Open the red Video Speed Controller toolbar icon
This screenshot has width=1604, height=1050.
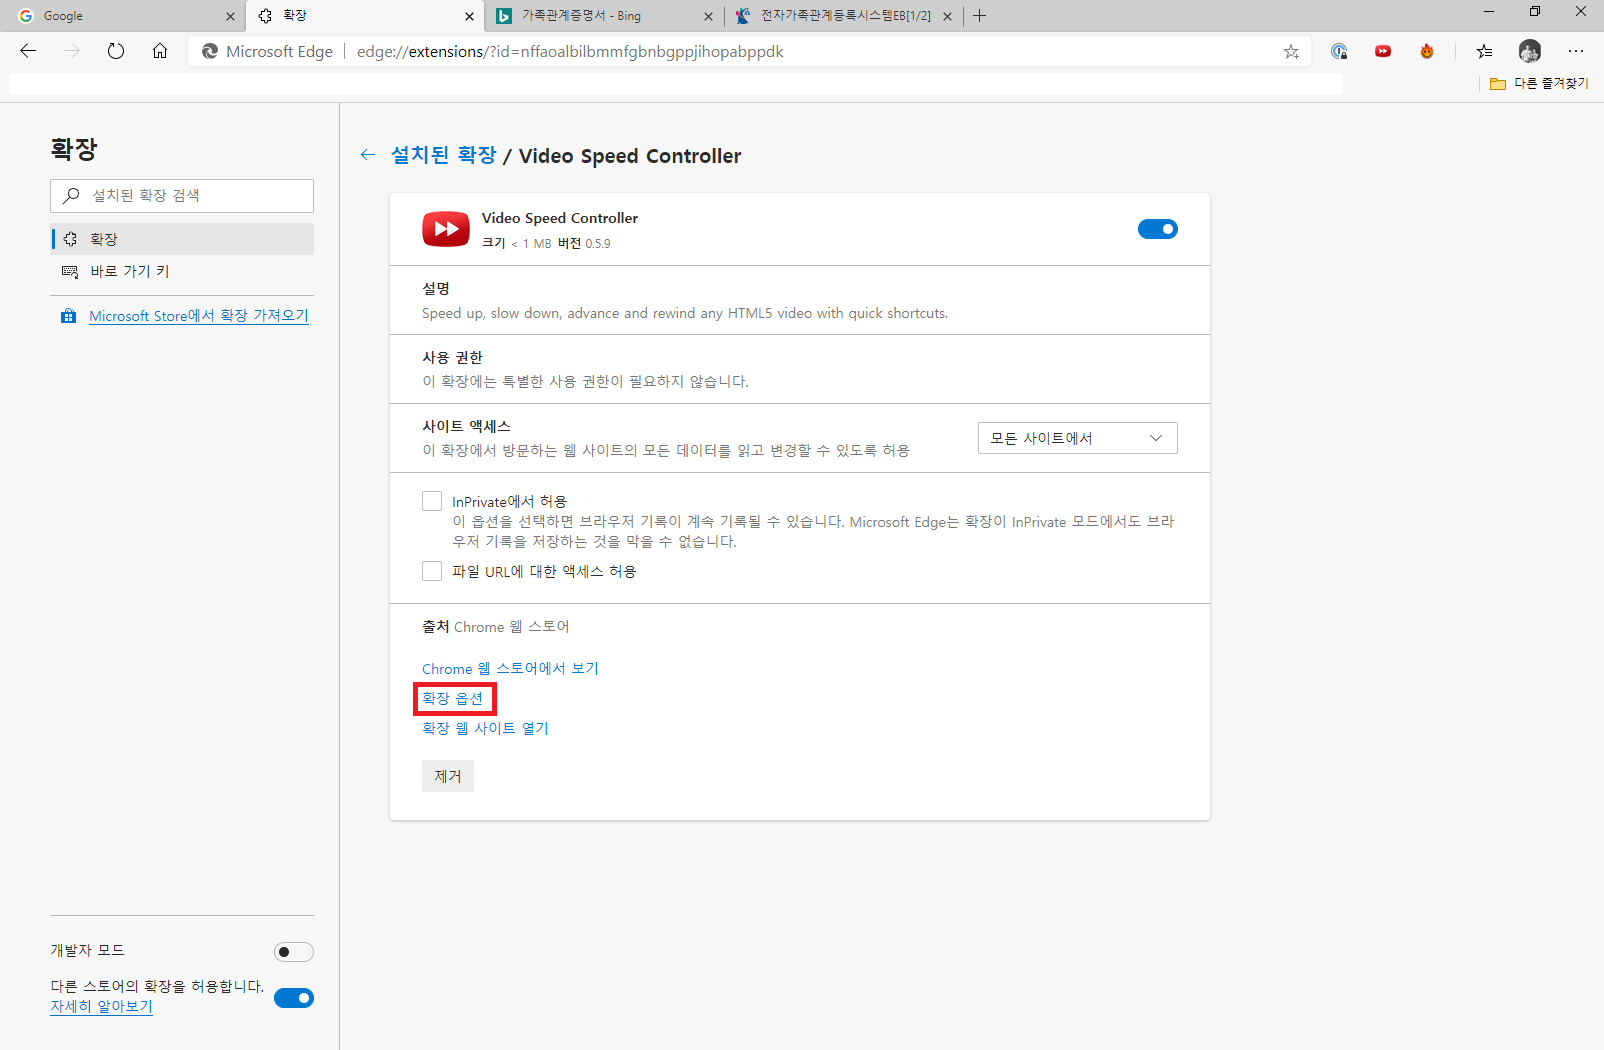coord(1383,51)
